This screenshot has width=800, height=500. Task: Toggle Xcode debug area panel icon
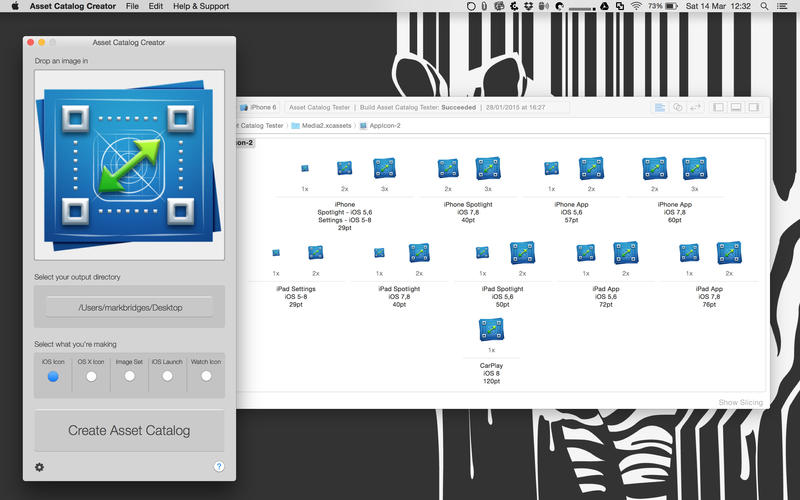pos(736,107)
